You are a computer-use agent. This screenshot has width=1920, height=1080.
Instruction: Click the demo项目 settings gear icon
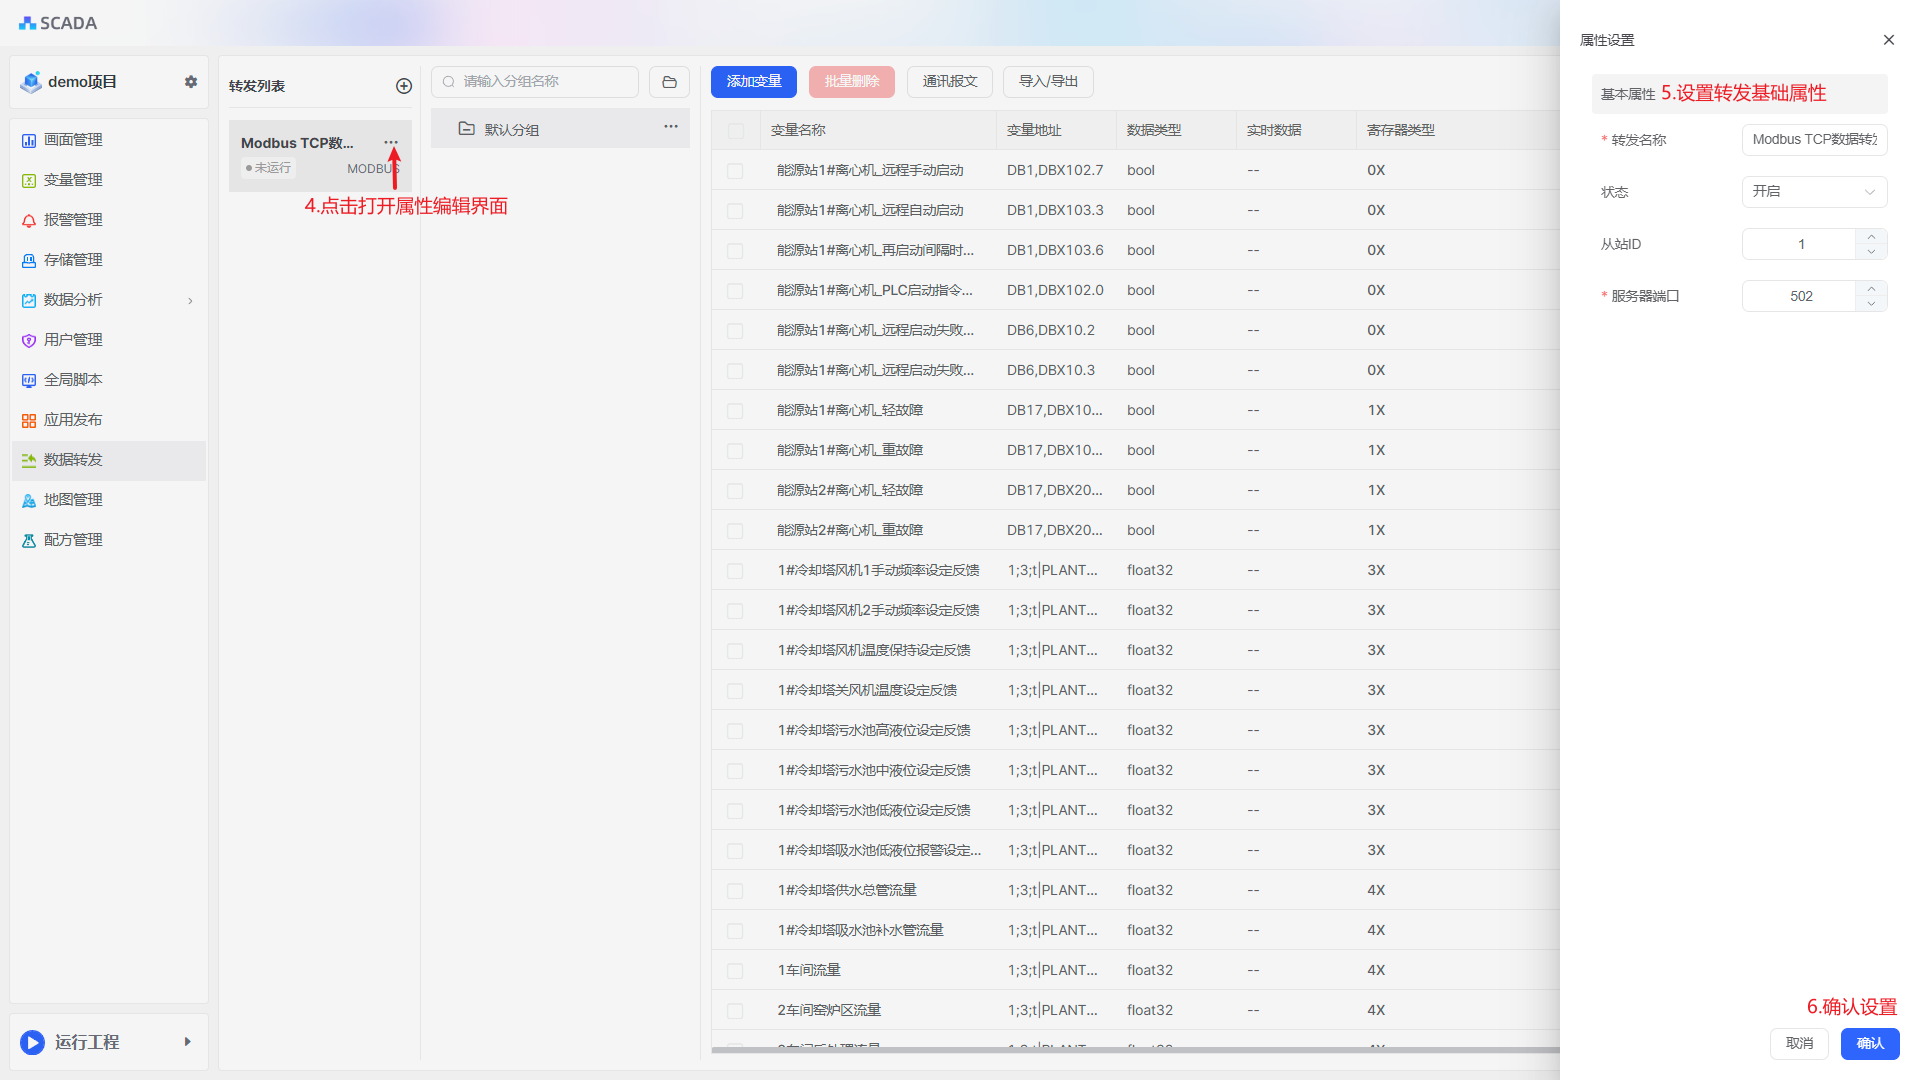click(x=191, y=82)
